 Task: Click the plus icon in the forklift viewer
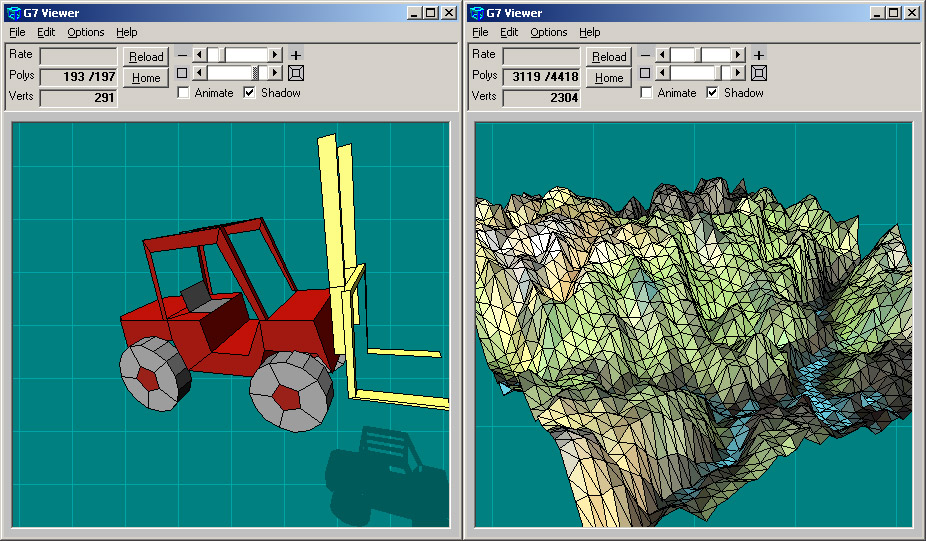296,55
